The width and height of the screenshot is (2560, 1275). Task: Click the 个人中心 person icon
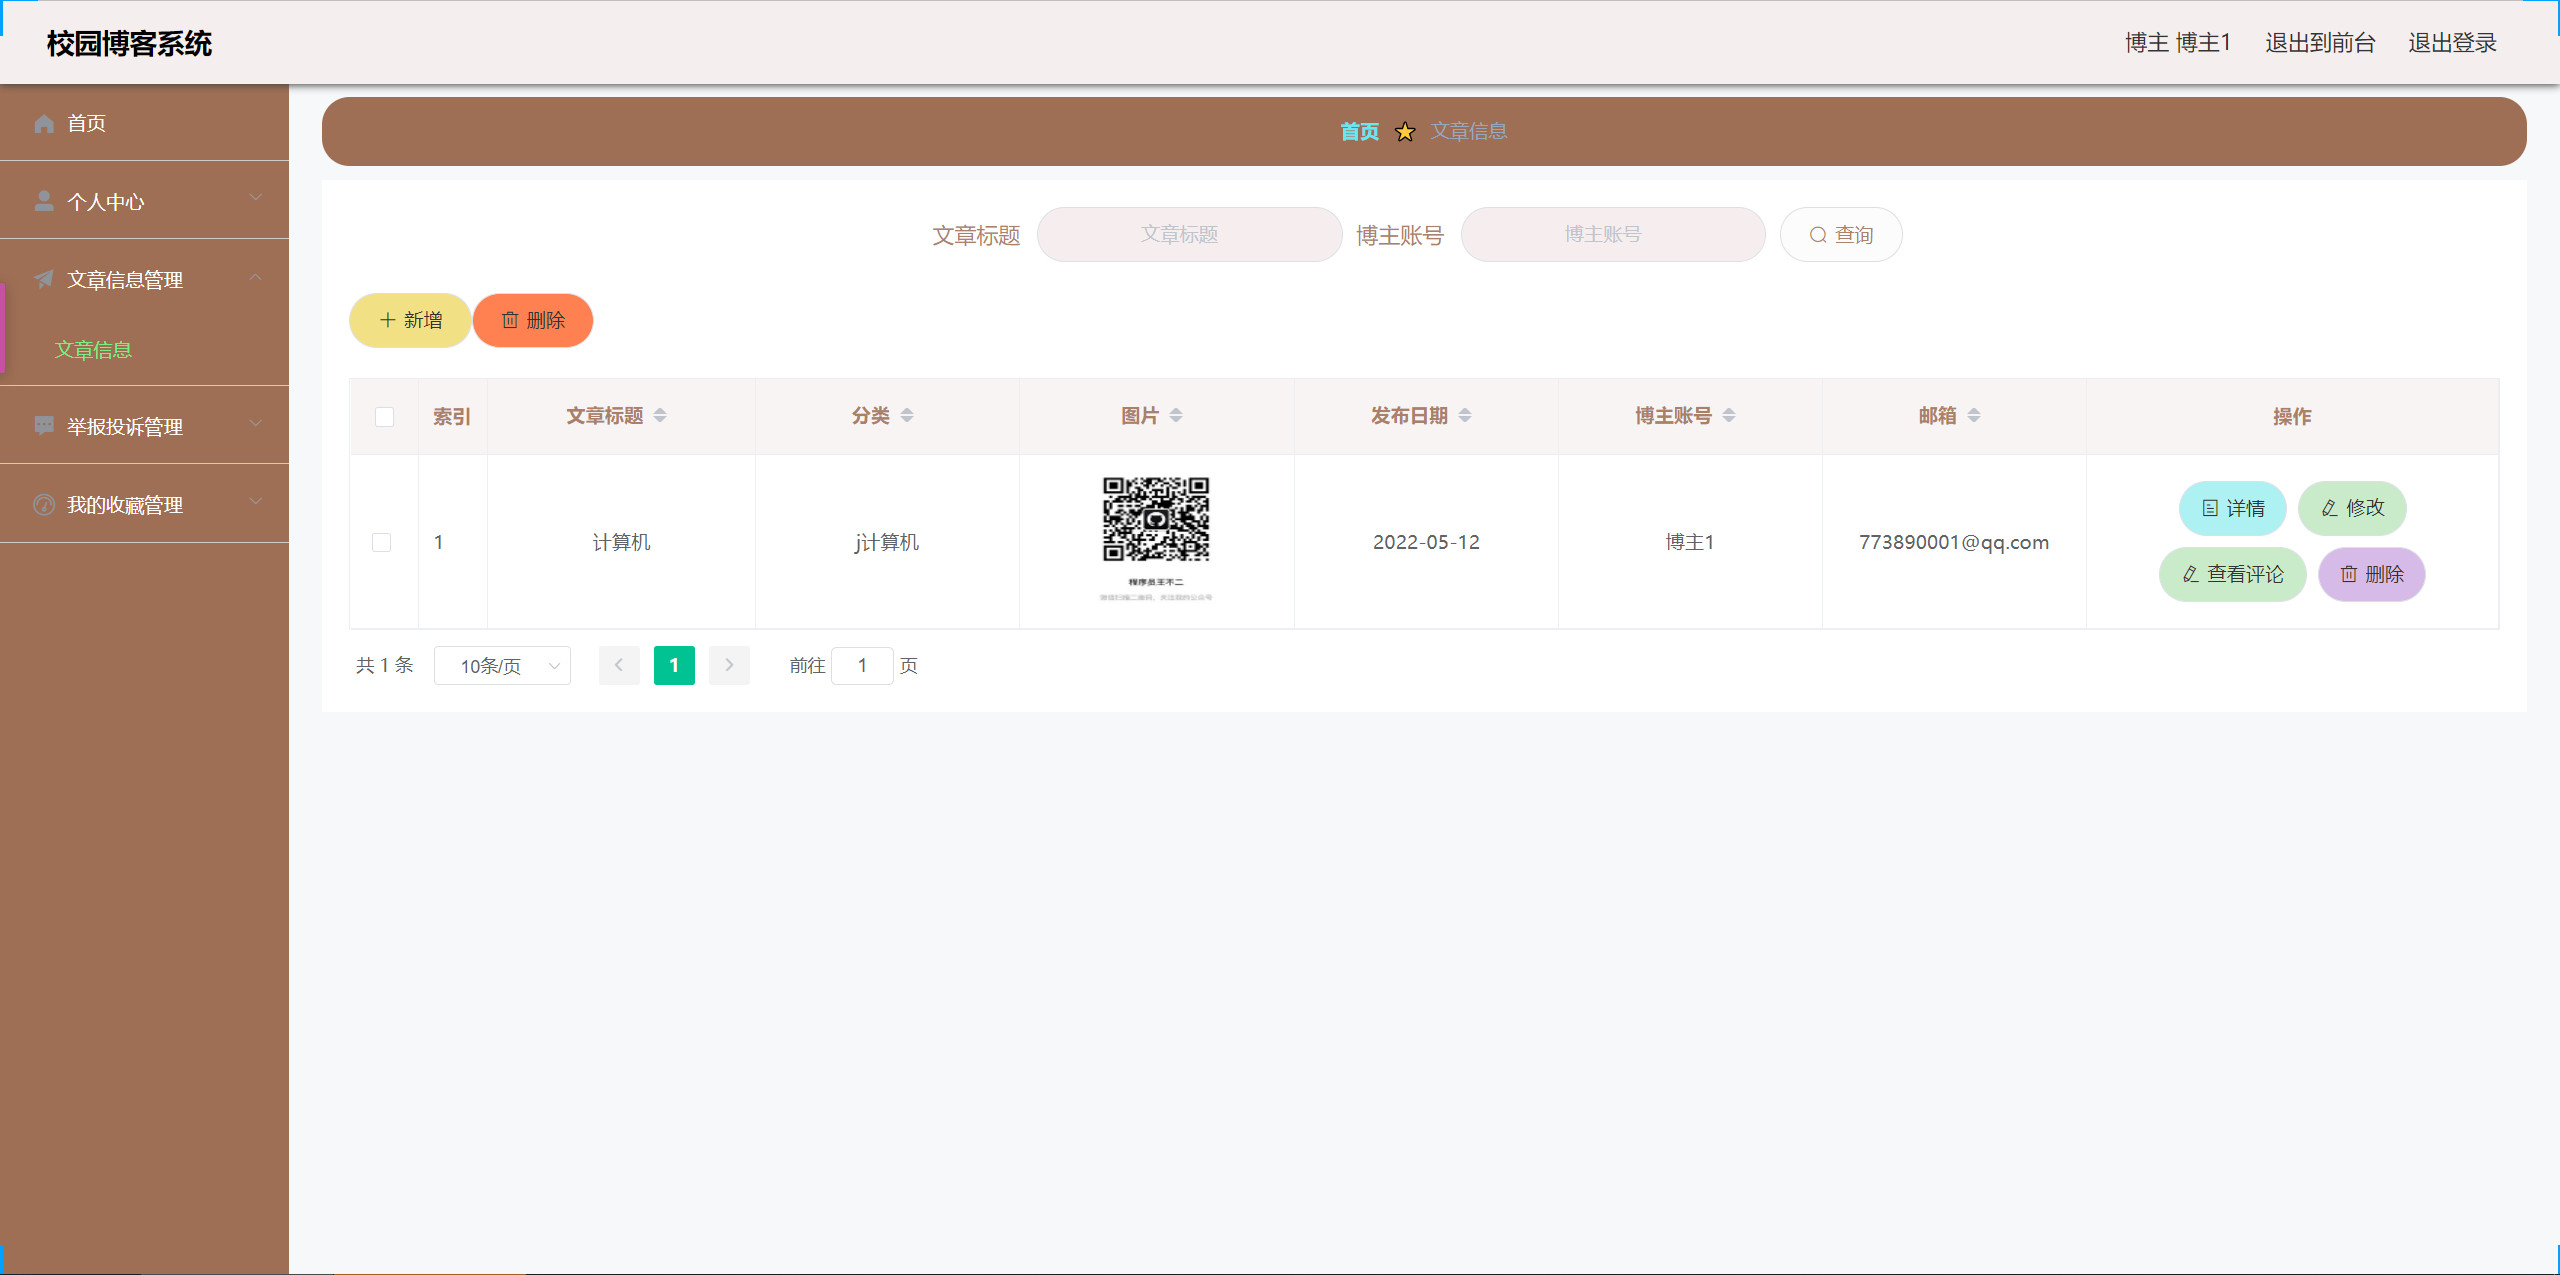coord(44,200)
